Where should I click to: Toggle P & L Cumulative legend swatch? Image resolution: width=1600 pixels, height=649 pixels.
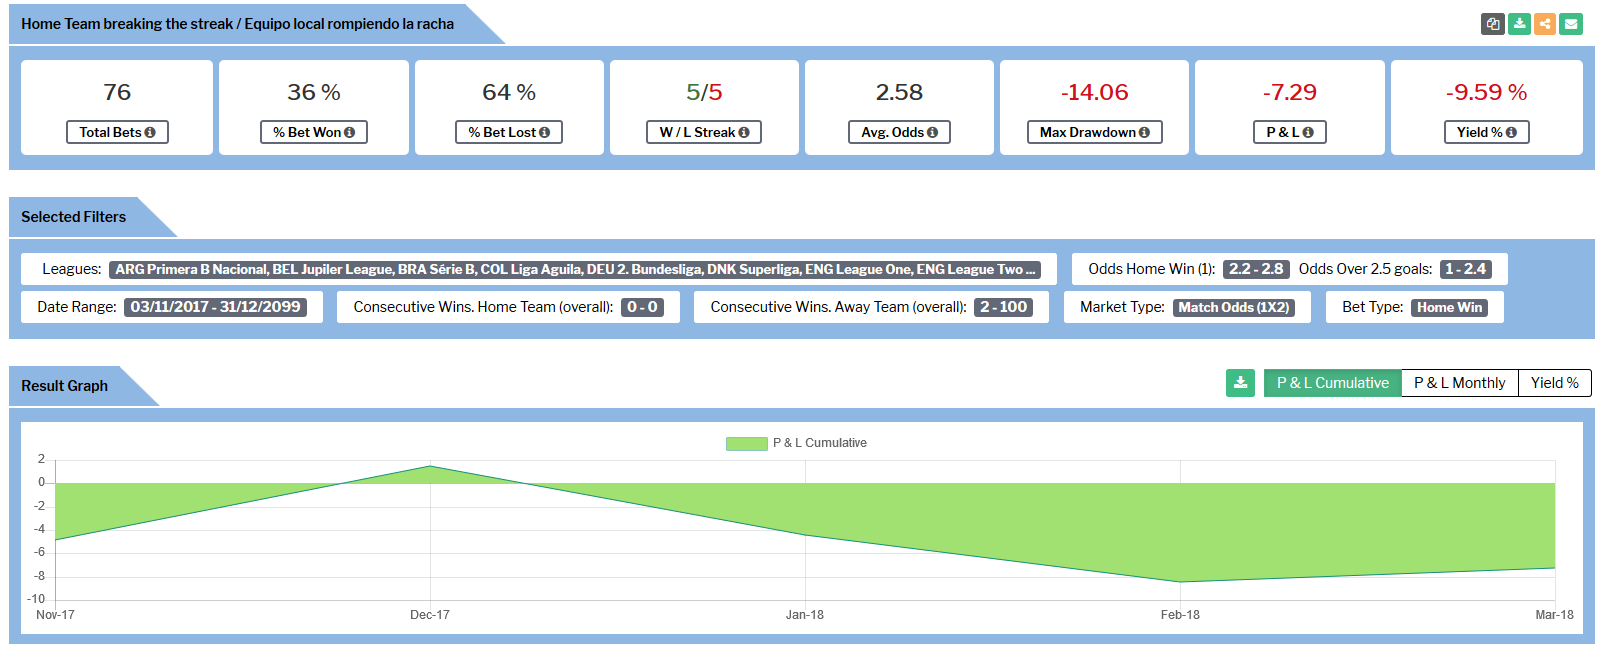pyautogui.click(x=746, y=443)
